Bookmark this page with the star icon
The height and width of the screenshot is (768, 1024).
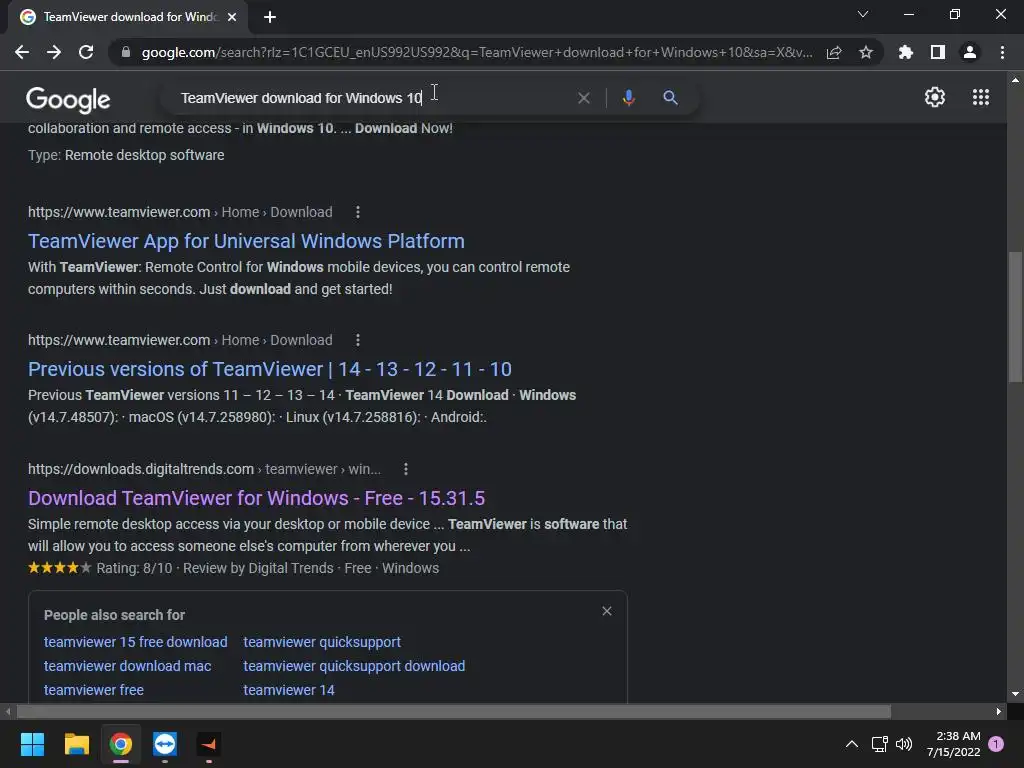click(866, 52)
